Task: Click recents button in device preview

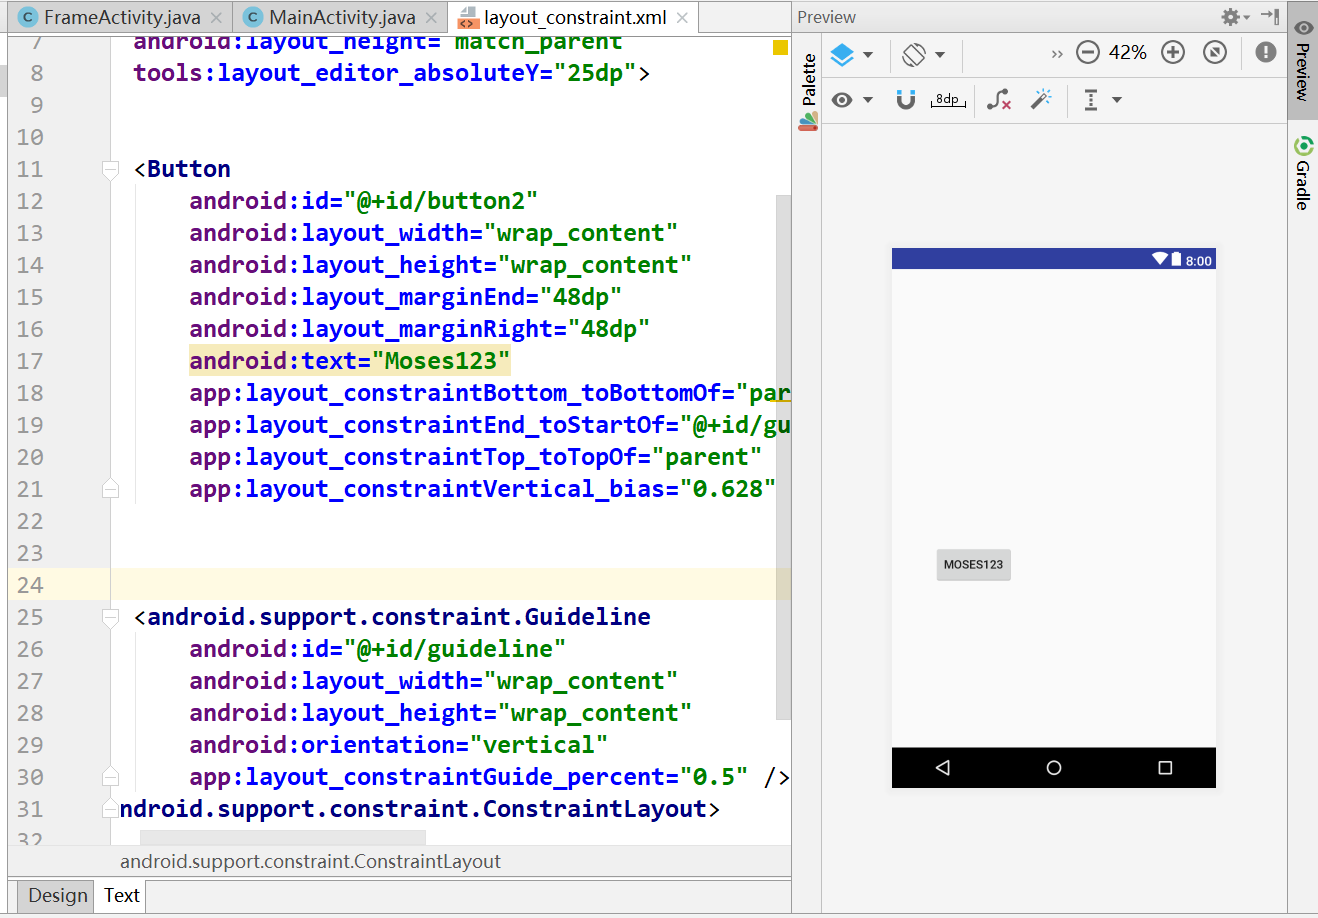Action: (x=1165, y=768)
